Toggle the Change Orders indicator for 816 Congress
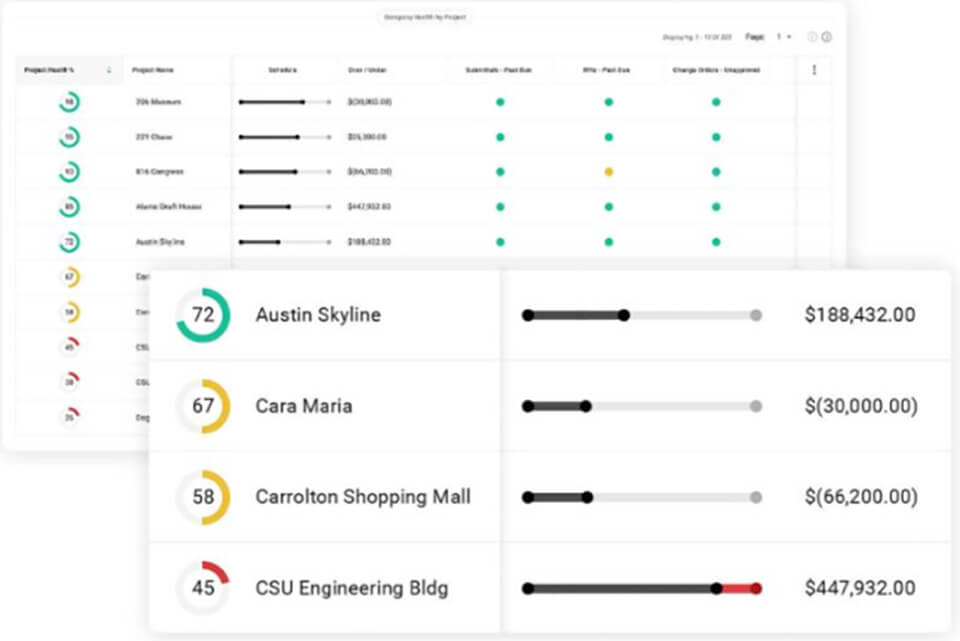This screenshot has height=641, width=960. [x=714, y=172]
